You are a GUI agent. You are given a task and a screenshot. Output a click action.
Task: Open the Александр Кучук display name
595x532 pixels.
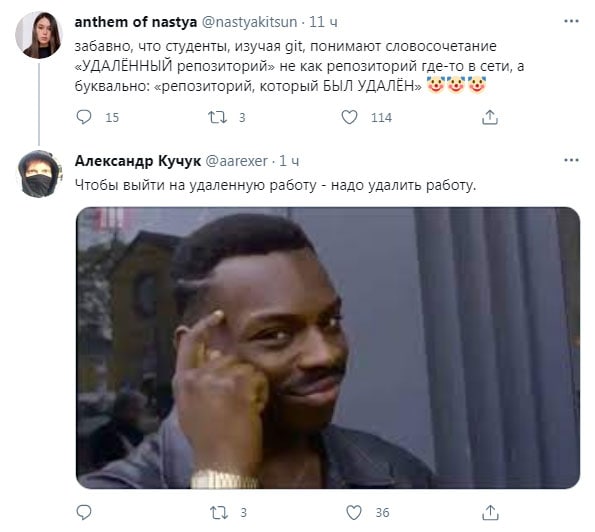pos(138,161)
